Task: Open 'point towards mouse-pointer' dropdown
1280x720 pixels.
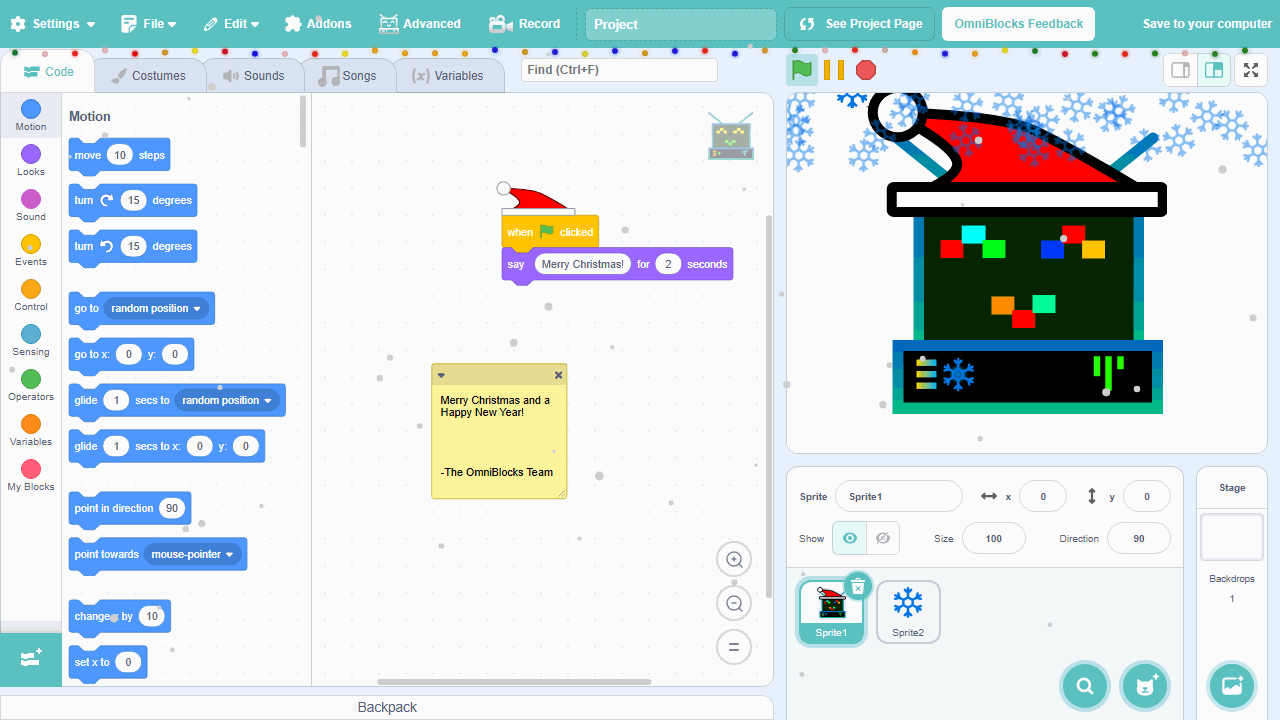Action: 193,554
